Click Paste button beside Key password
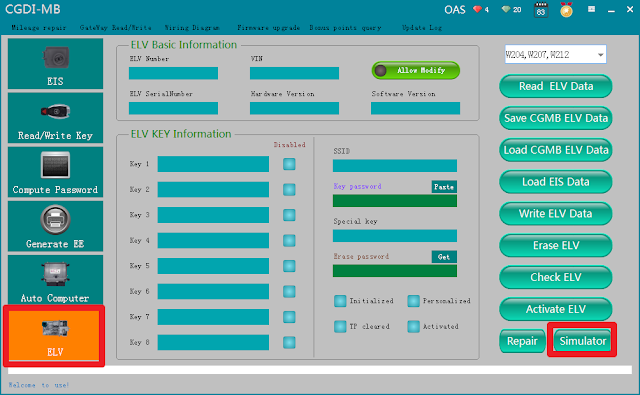 [x=444, y=186]
